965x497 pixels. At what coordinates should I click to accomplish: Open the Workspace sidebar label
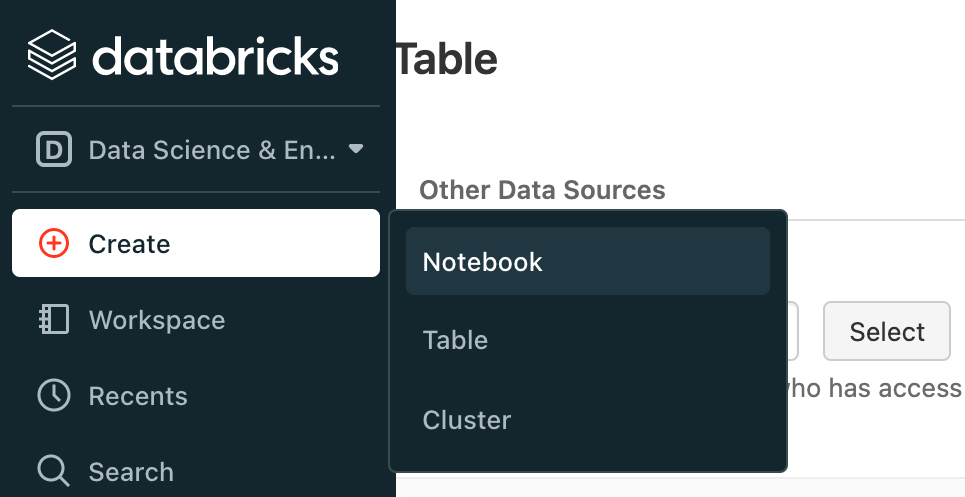(157, 320)
